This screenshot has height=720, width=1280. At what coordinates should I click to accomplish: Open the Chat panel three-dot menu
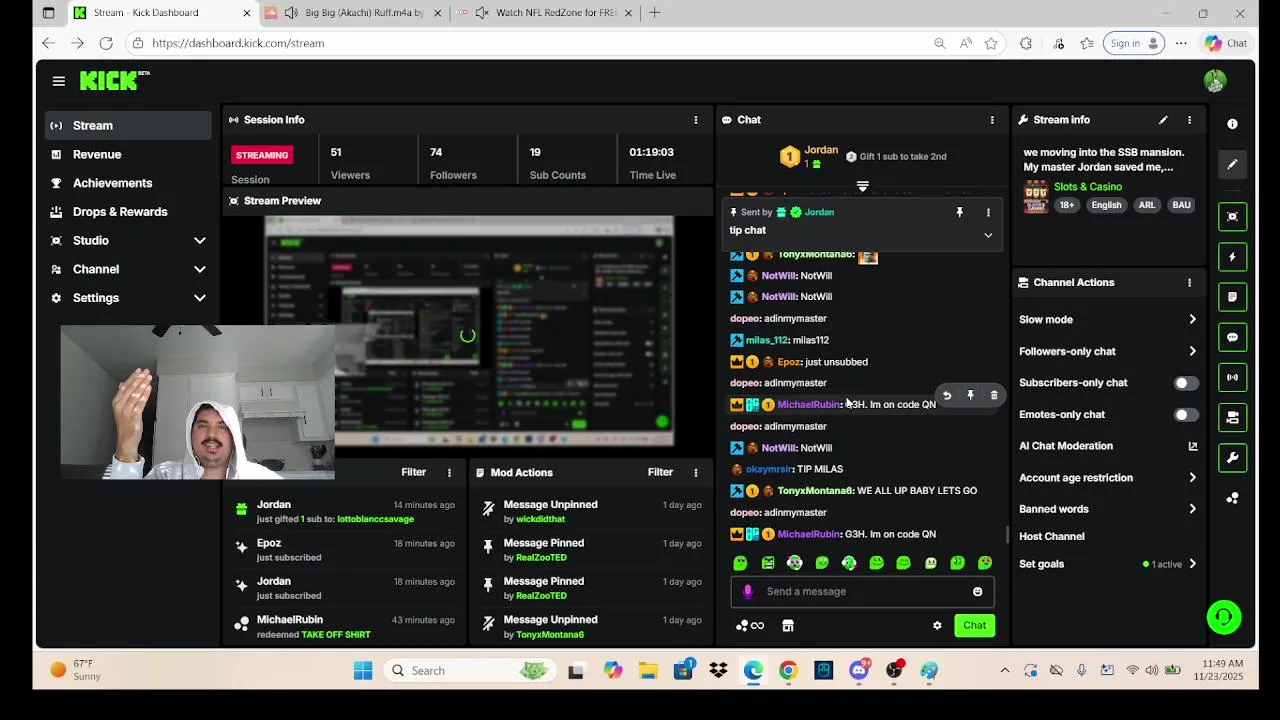[992, 120]
